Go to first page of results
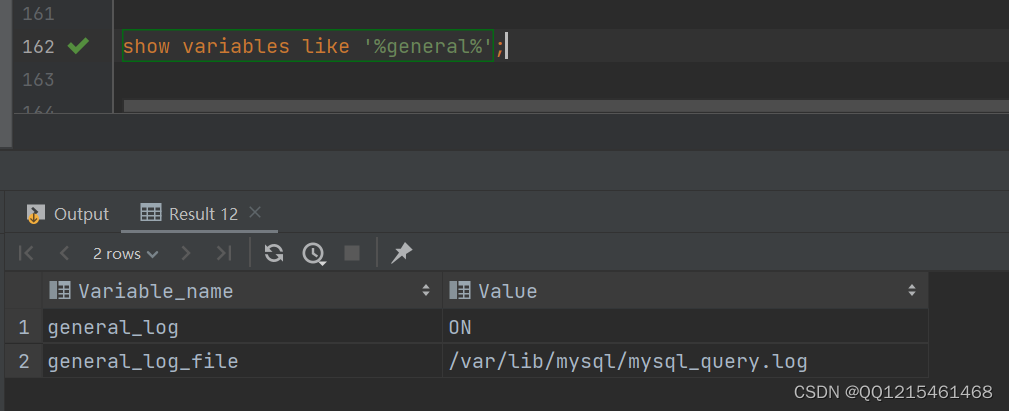This screenshot has width=1009, height=411. click(x=26, y=253)
